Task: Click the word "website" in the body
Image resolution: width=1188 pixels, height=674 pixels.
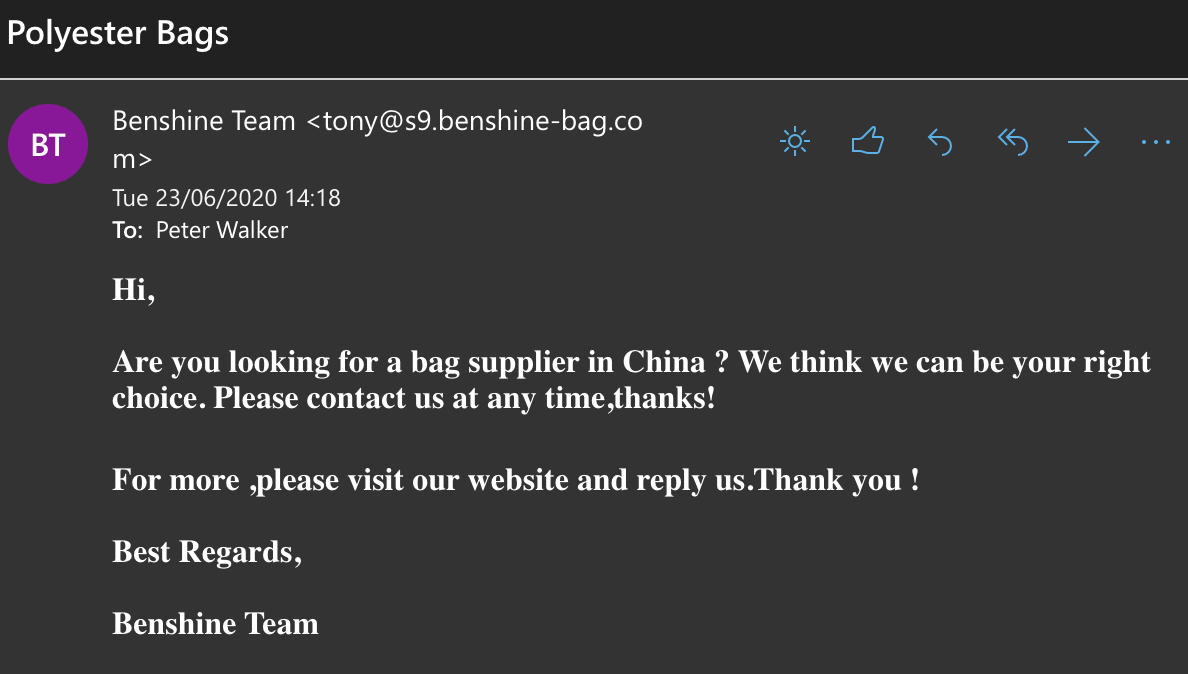Action: pos(519,480)
